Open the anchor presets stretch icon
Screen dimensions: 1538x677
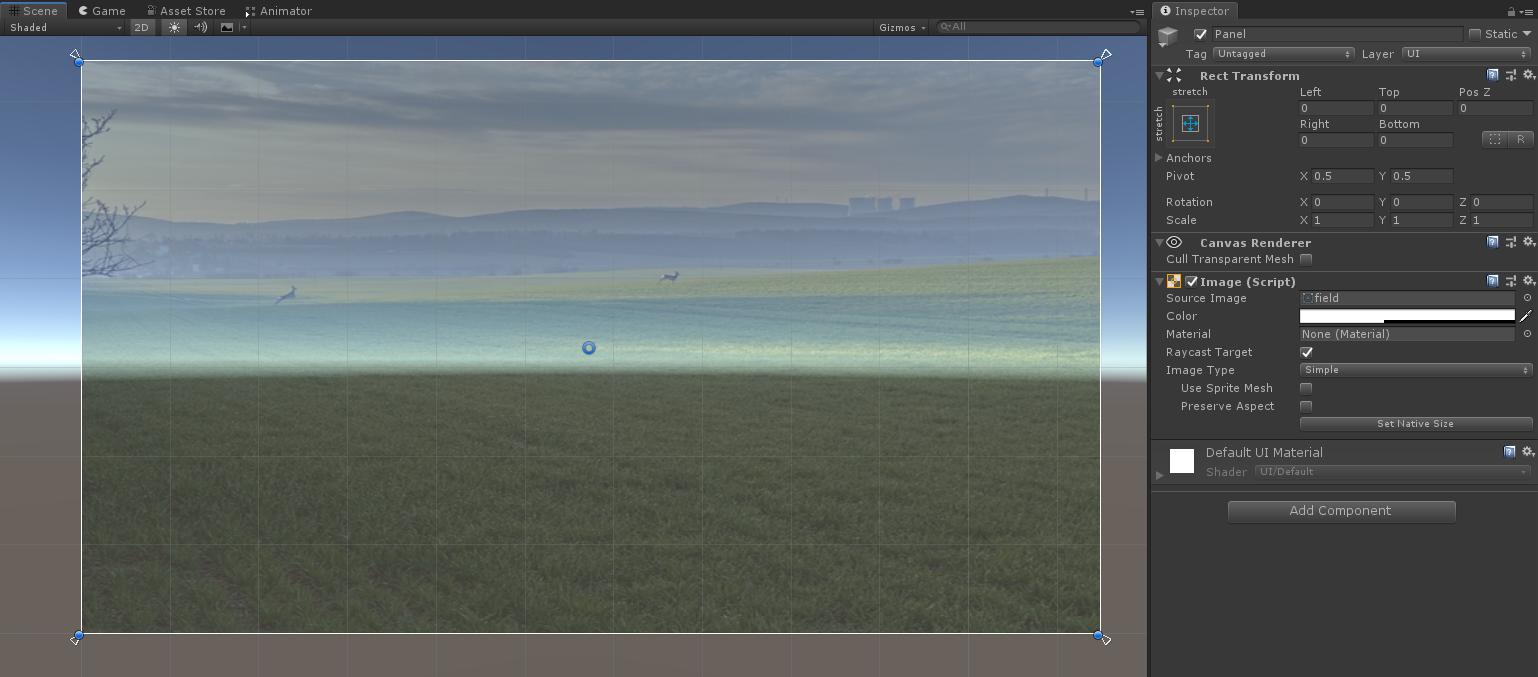[x=1190, y=123]
